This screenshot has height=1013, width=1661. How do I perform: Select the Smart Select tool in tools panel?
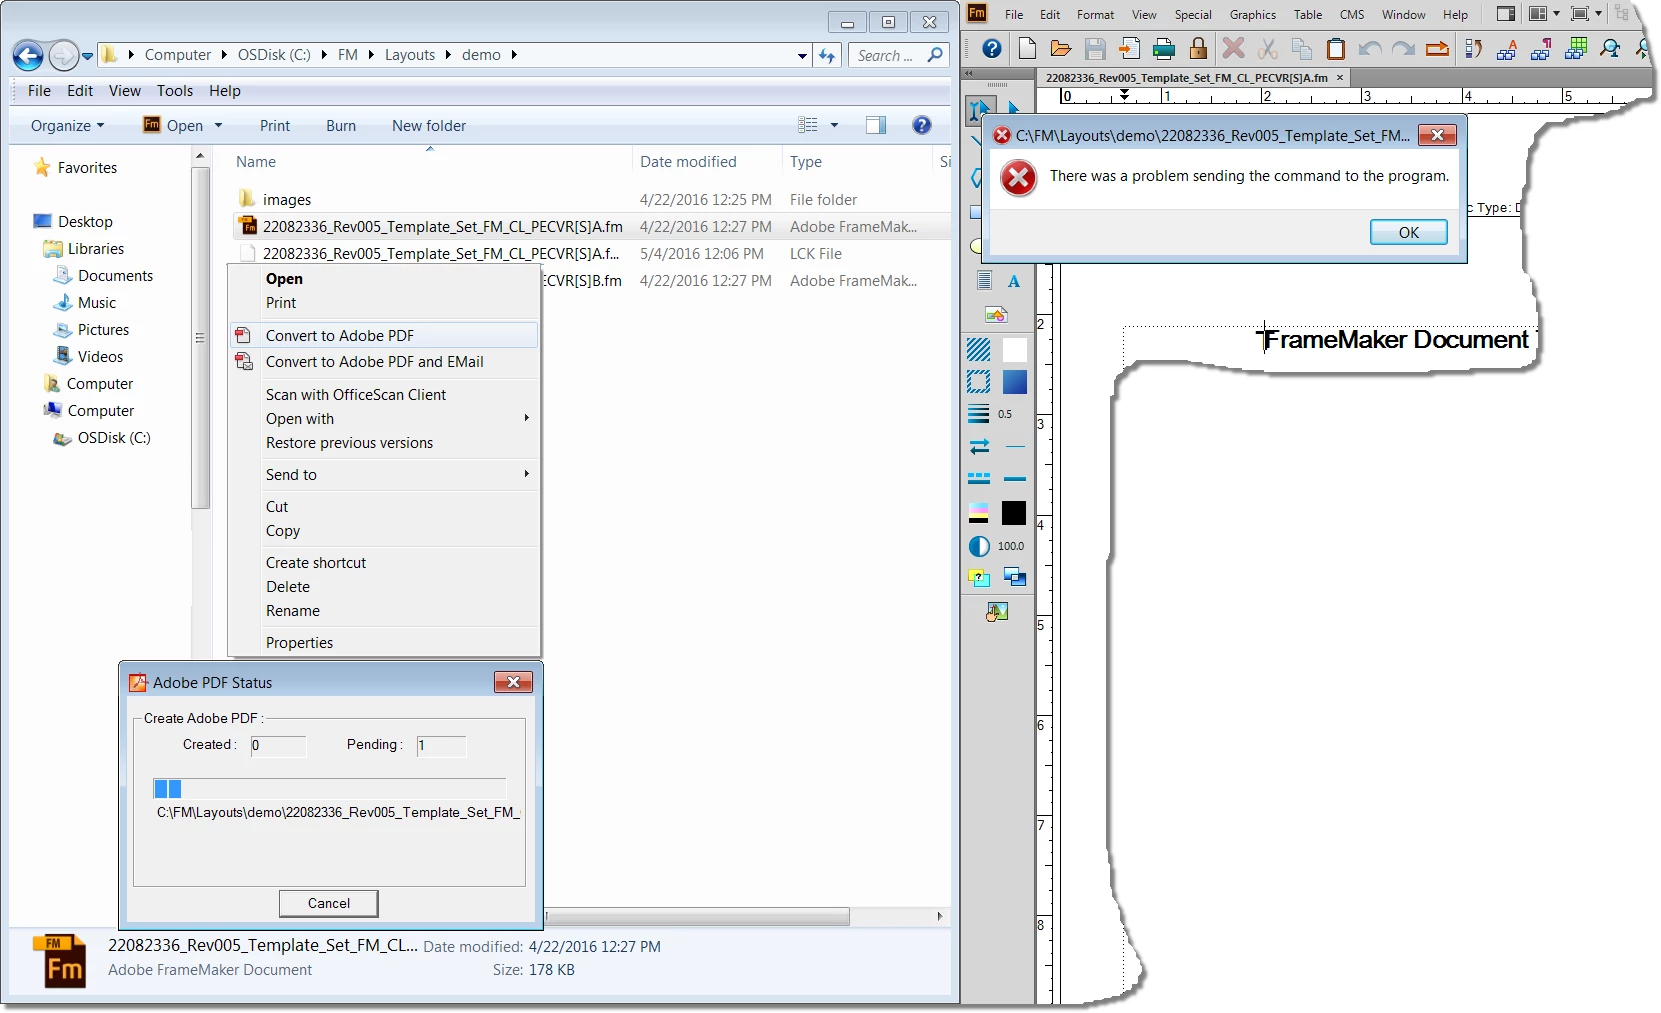(979, 109)
